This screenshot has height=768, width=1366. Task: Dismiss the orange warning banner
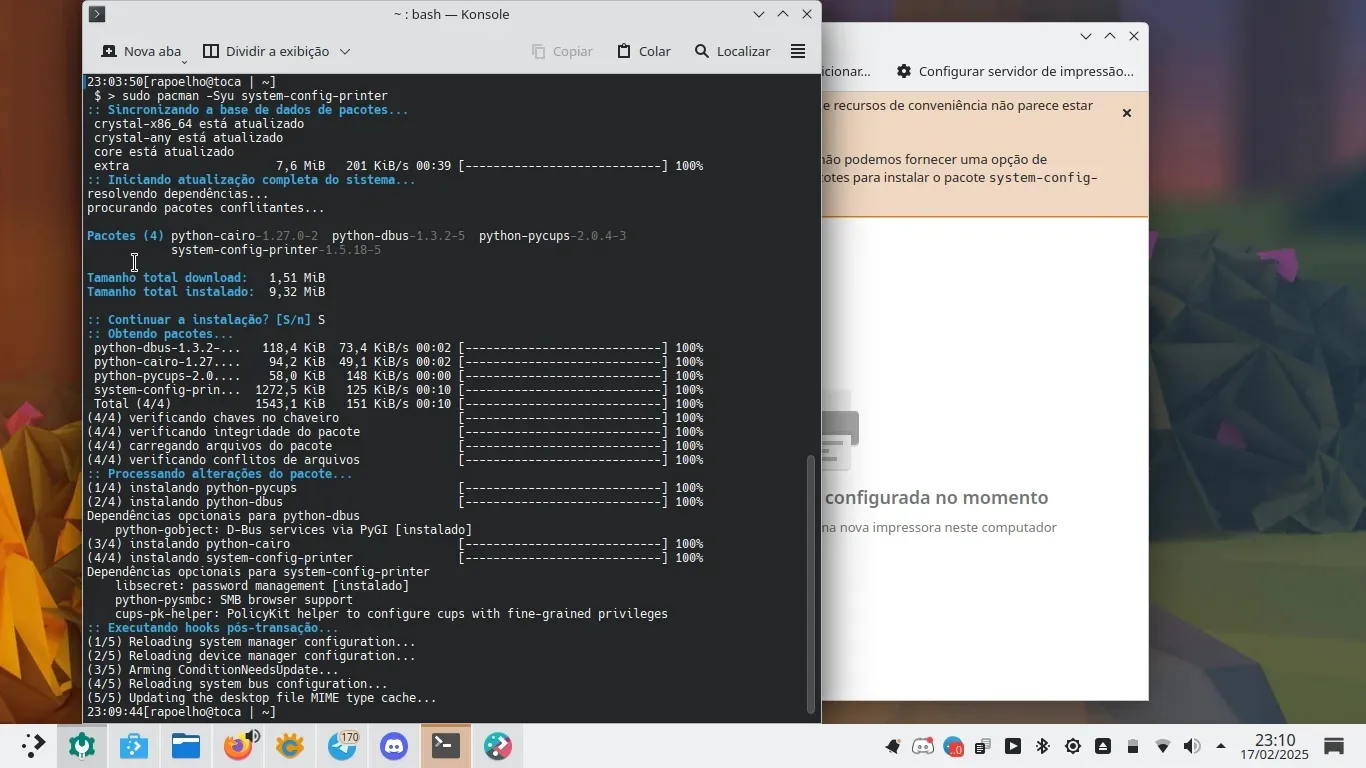pos(1126,113)
